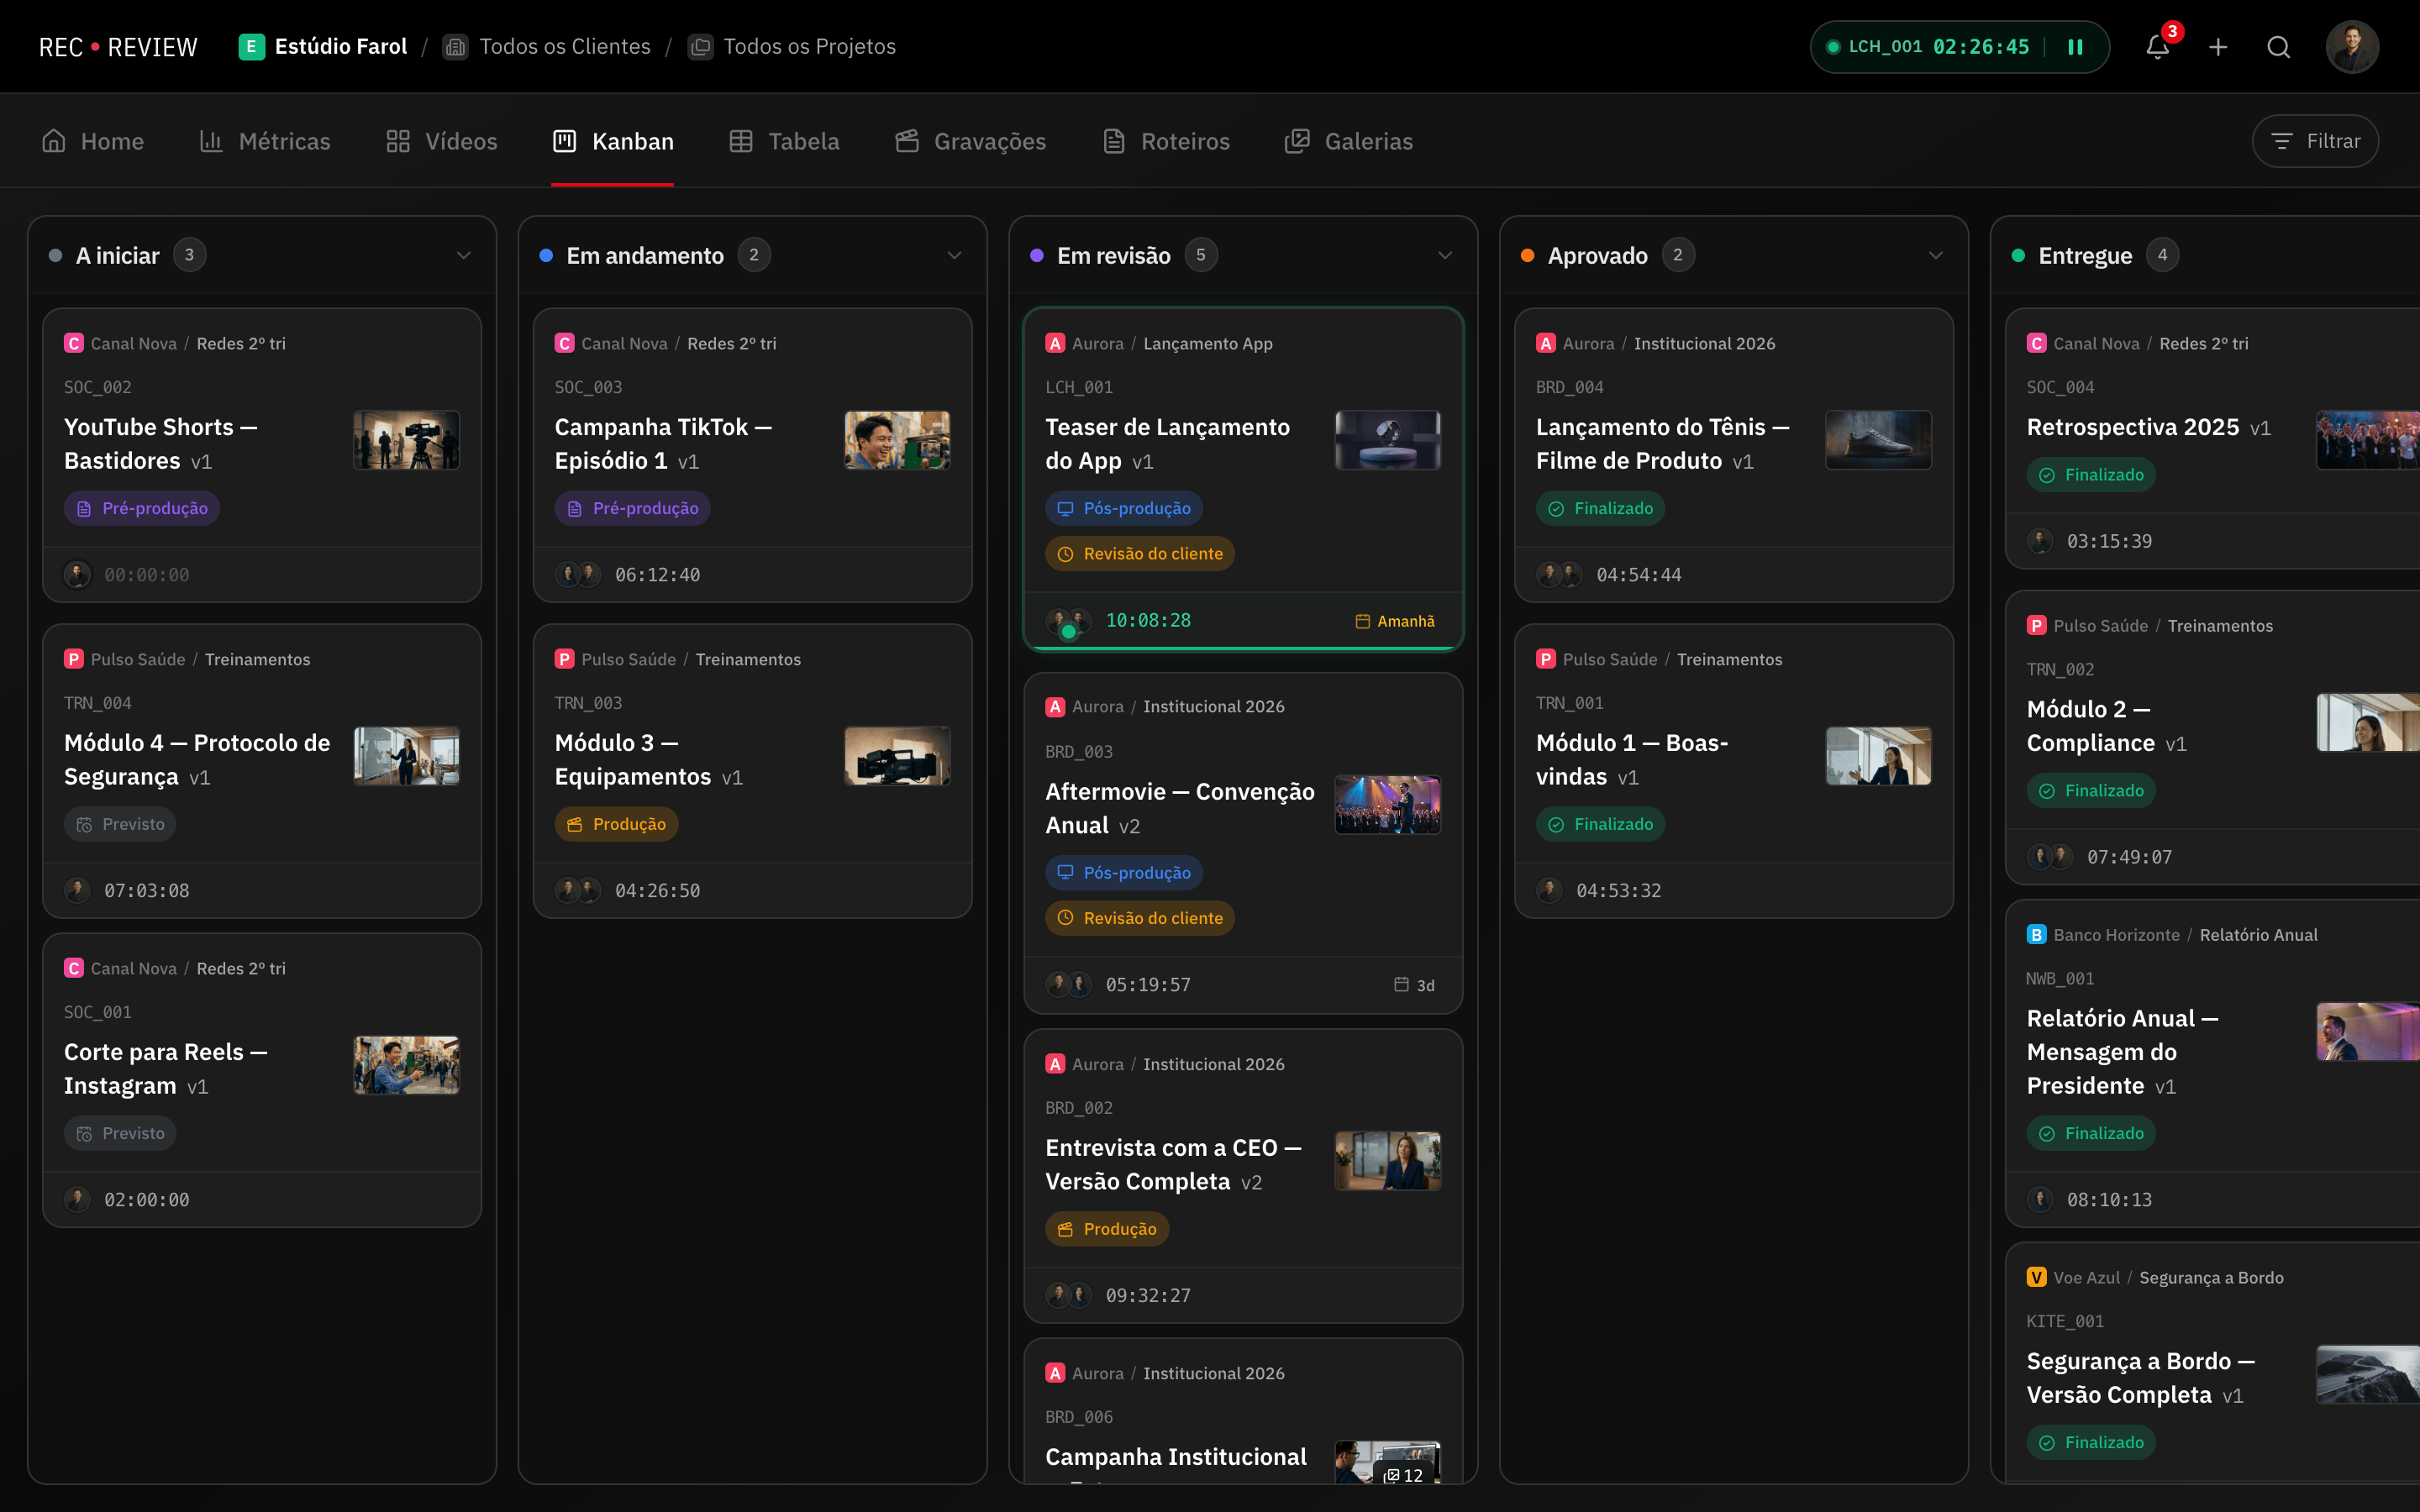The height and width of the screenshot is (1512, 2420).
Task: Pause the LCH_001 running timer
Action: click(2075, 47)
